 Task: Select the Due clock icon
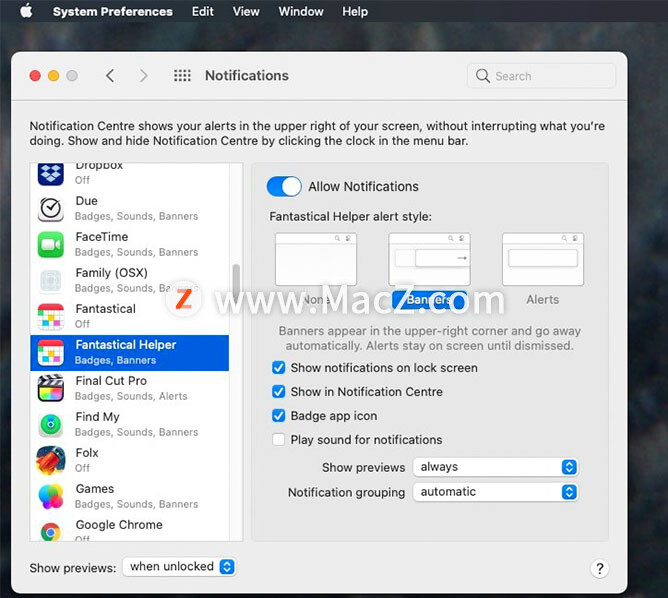51,209
